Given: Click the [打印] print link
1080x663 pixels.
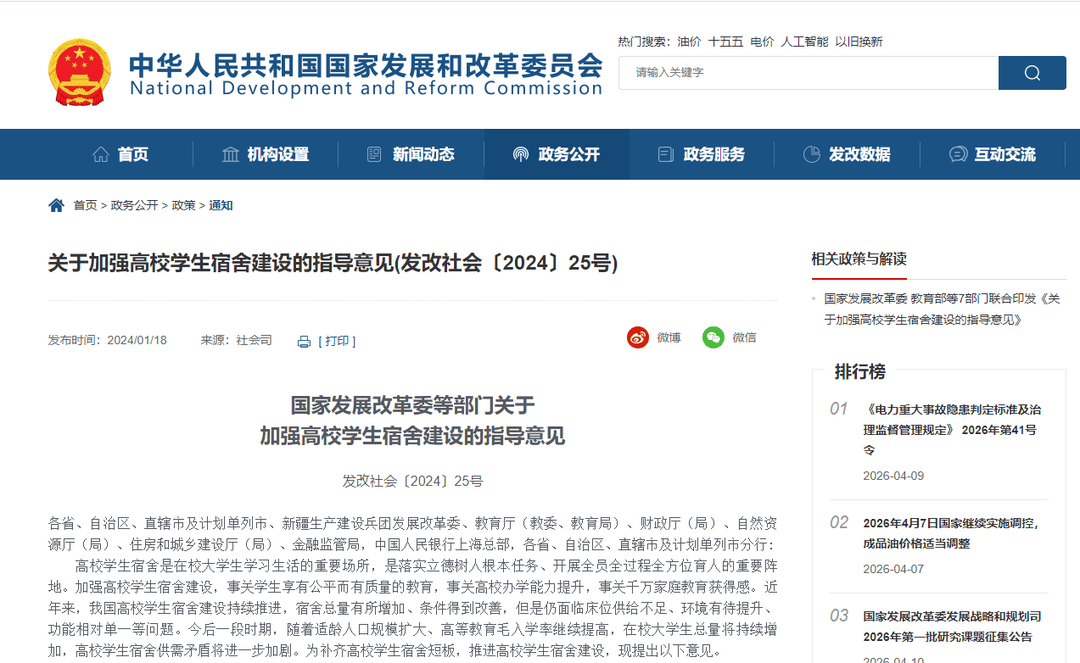Looking at the screenshot, I should click(x=337, y=341).
